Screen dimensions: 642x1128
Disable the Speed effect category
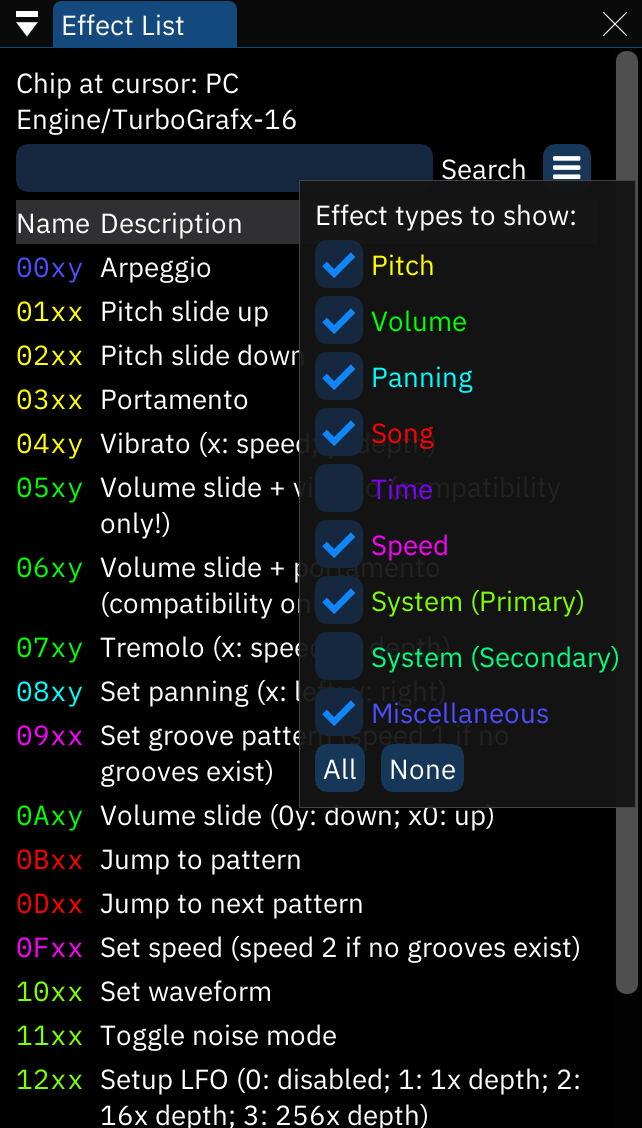(339, 544)
